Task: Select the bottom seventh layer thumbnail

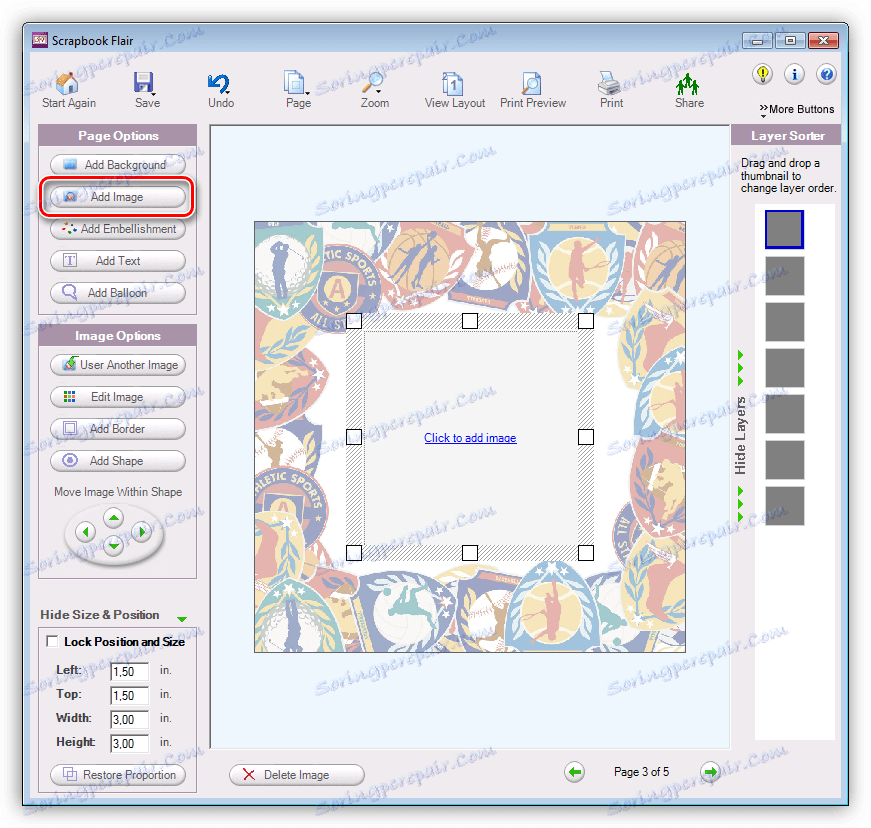Action: [x=784, y=506]
